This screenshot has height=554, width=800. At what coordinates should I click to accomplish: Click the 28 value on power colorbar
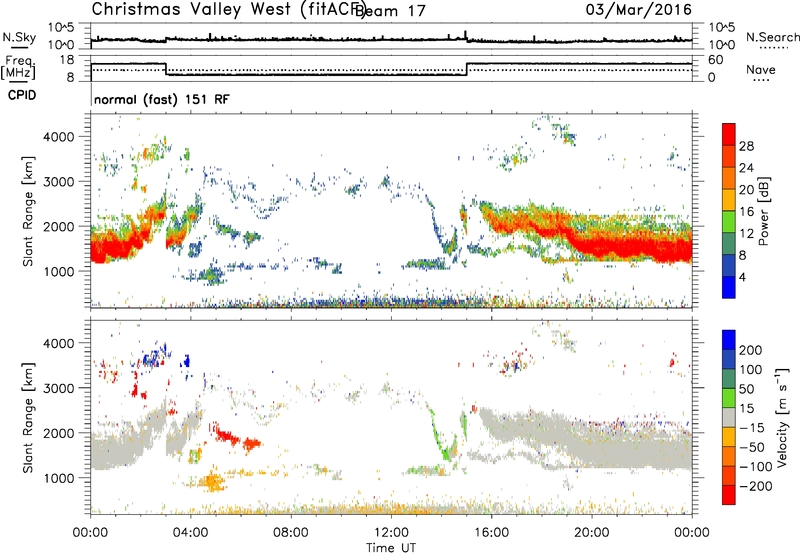[x=746, y=146]
